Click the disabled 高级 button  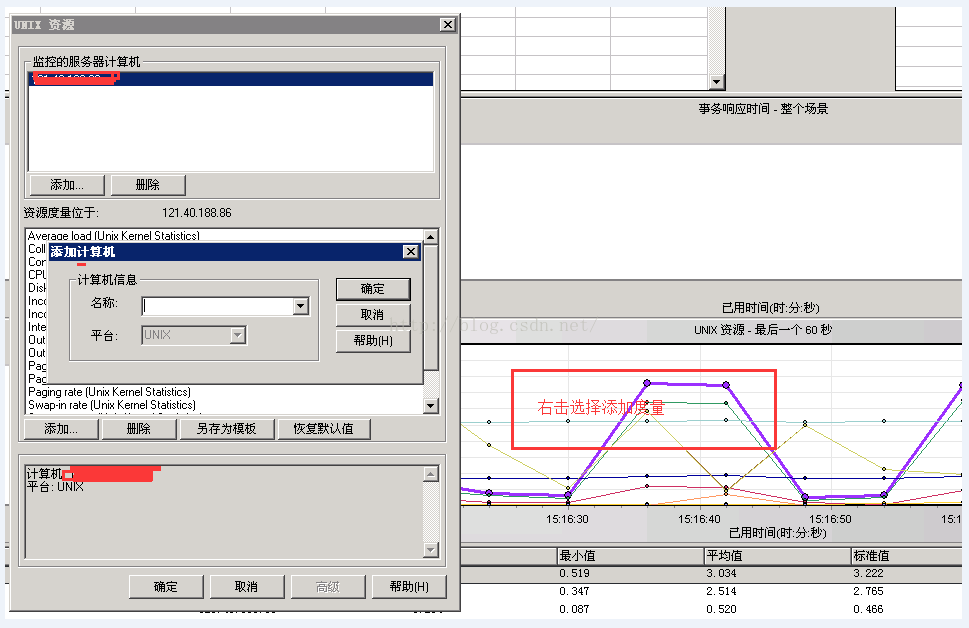pos(328,587)
